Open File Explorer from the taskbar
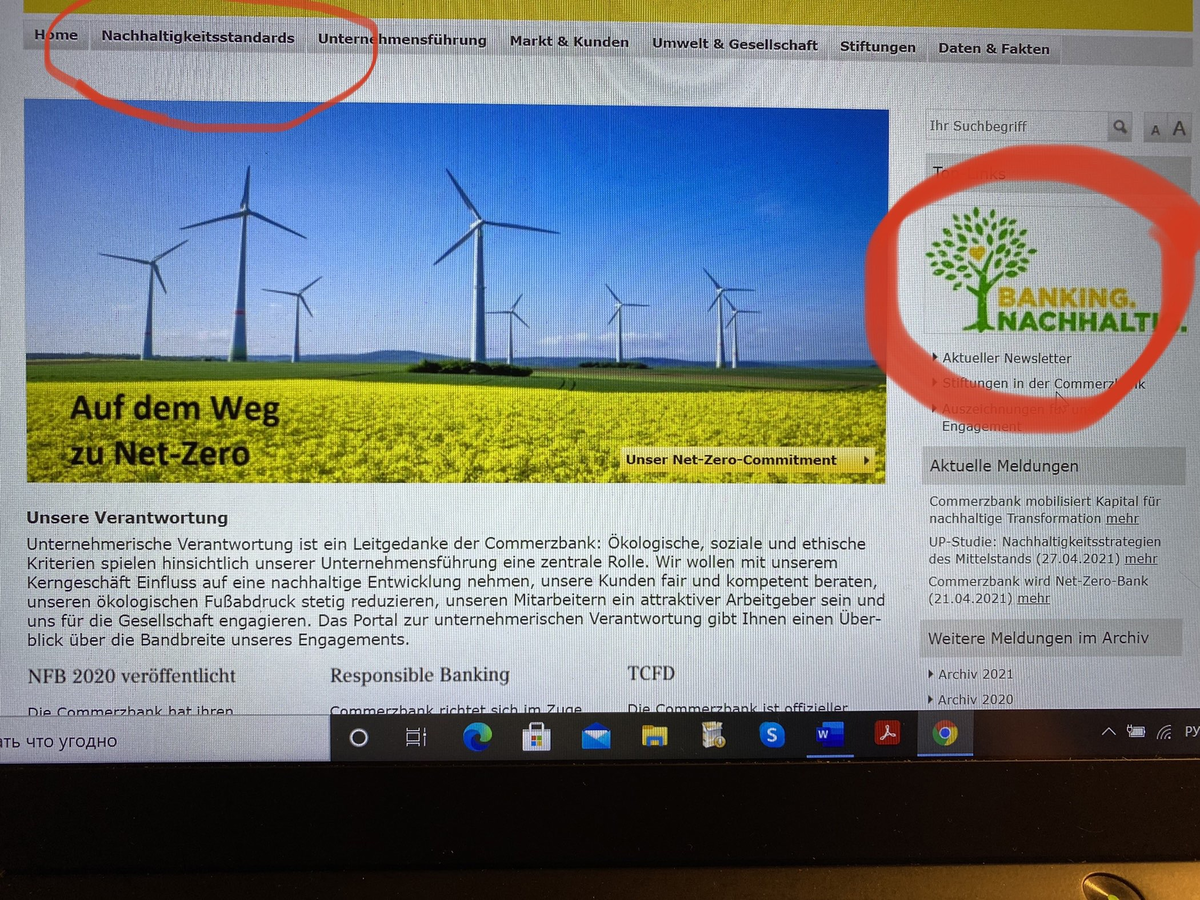This screenshot has height=900, width=1200. (655, 737)
